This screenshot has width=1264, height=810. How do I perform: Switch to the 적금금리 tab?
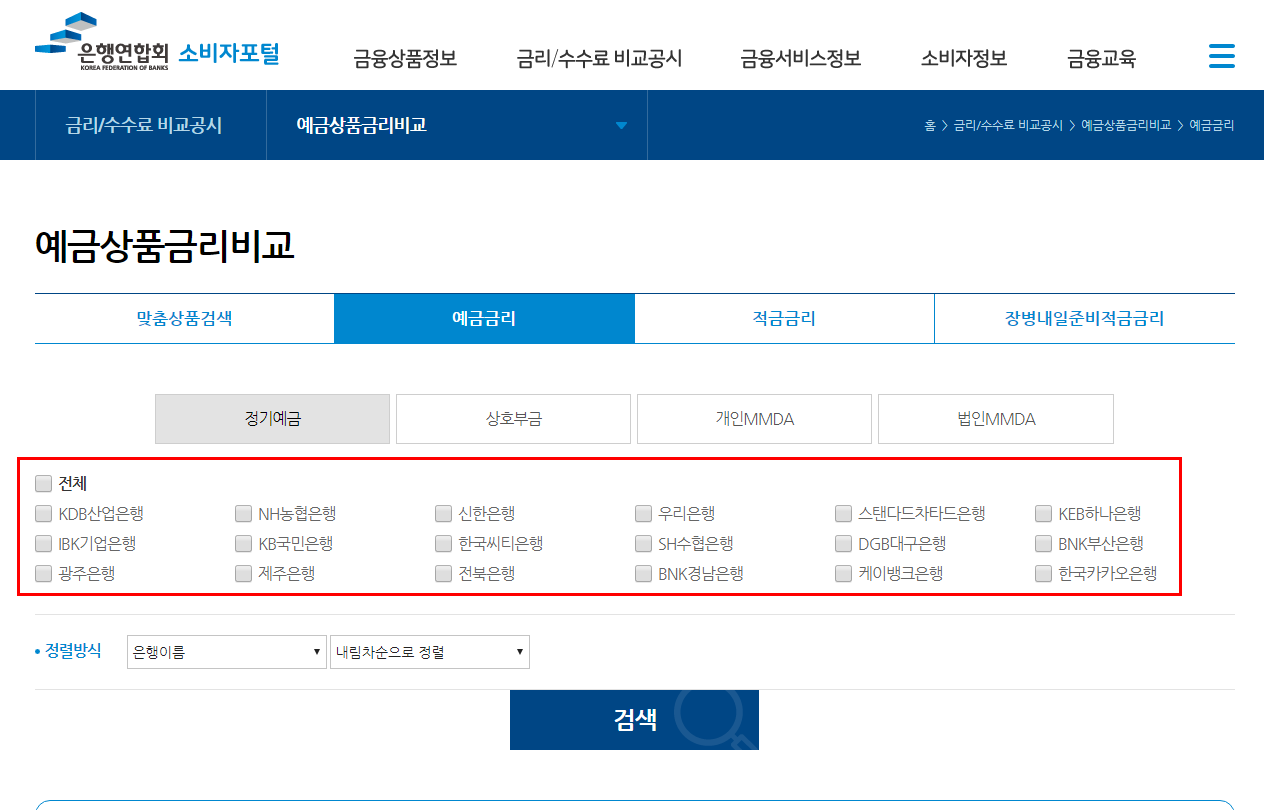tap(784, 319)
